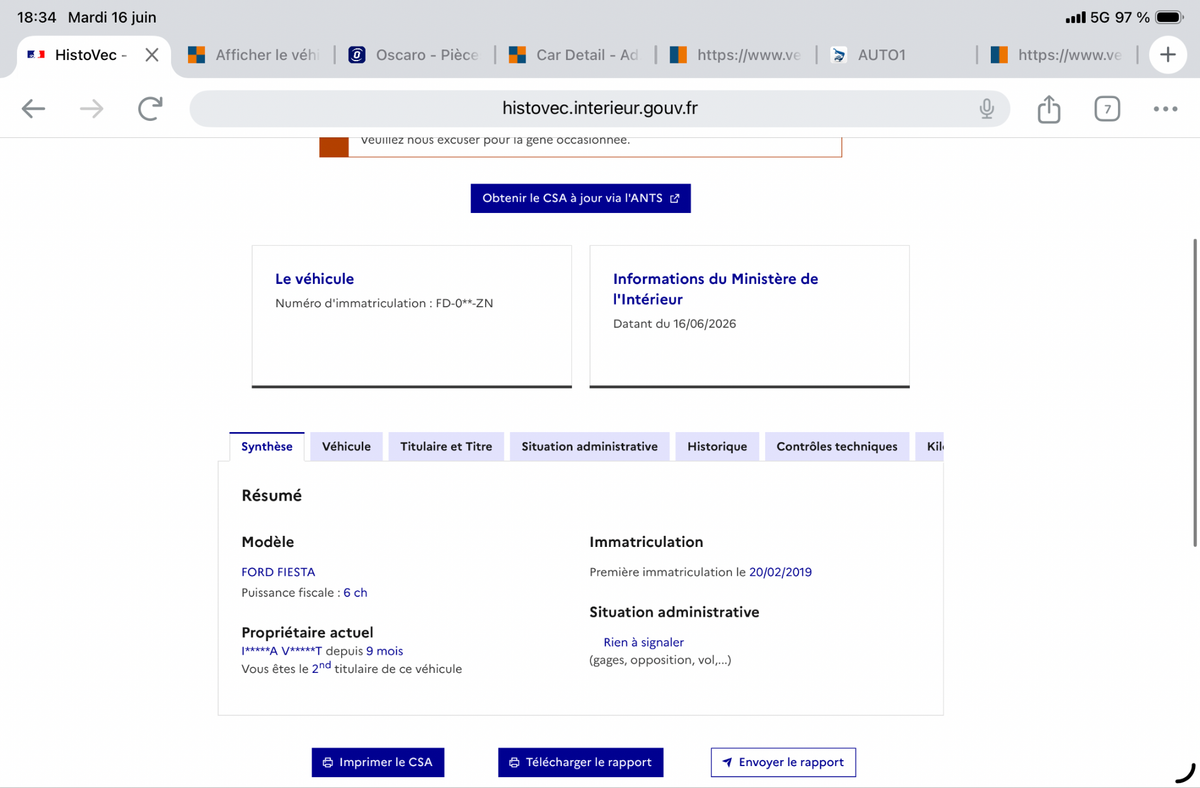Screen dimensions: 1200x788
Task: Click the registration number FD-0**-ZN text
Action: 464,303
